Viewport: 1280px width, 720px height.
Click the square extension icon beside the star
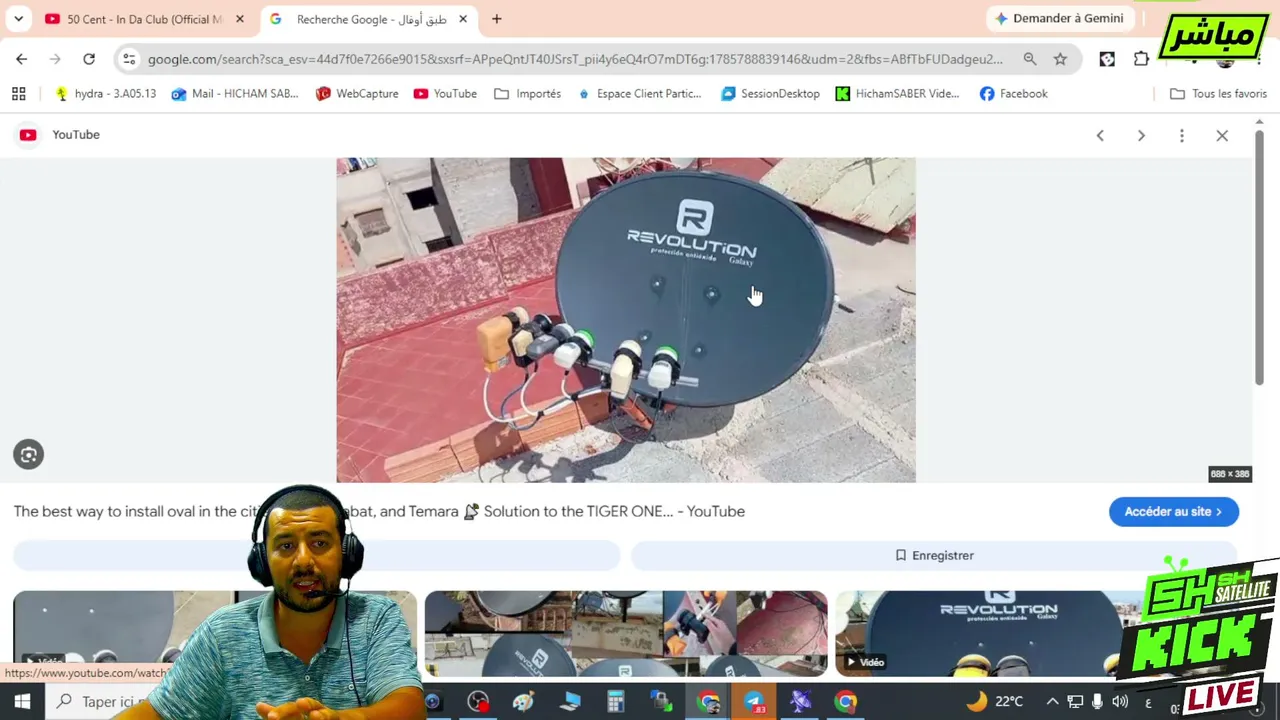(1107, 59)
